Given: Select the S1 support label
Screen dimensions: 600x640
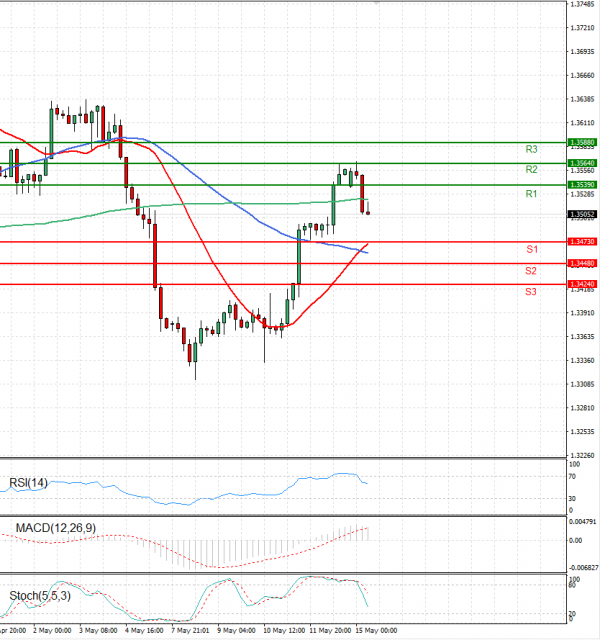Looking at the screenshot, I should point(532,248).
